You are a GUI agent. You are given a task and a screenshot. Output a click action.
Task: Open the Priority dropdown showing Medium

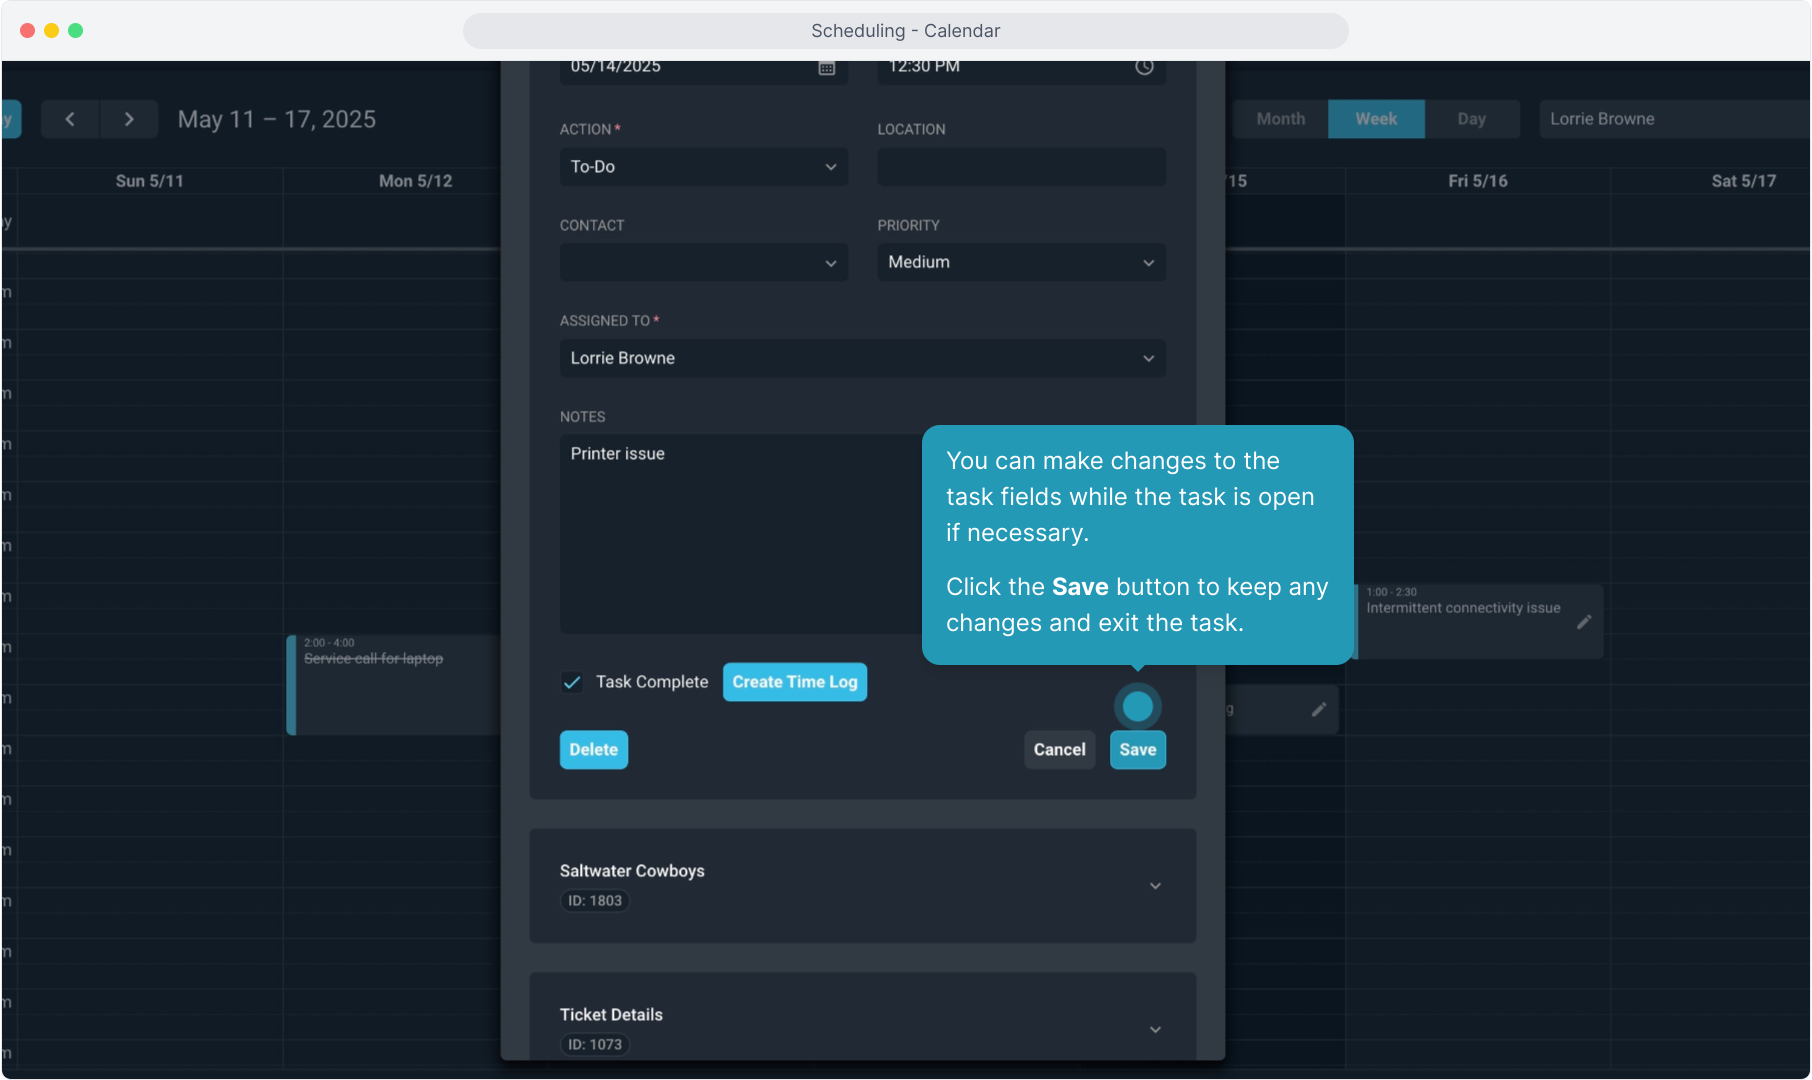(x=1022, y=262)
